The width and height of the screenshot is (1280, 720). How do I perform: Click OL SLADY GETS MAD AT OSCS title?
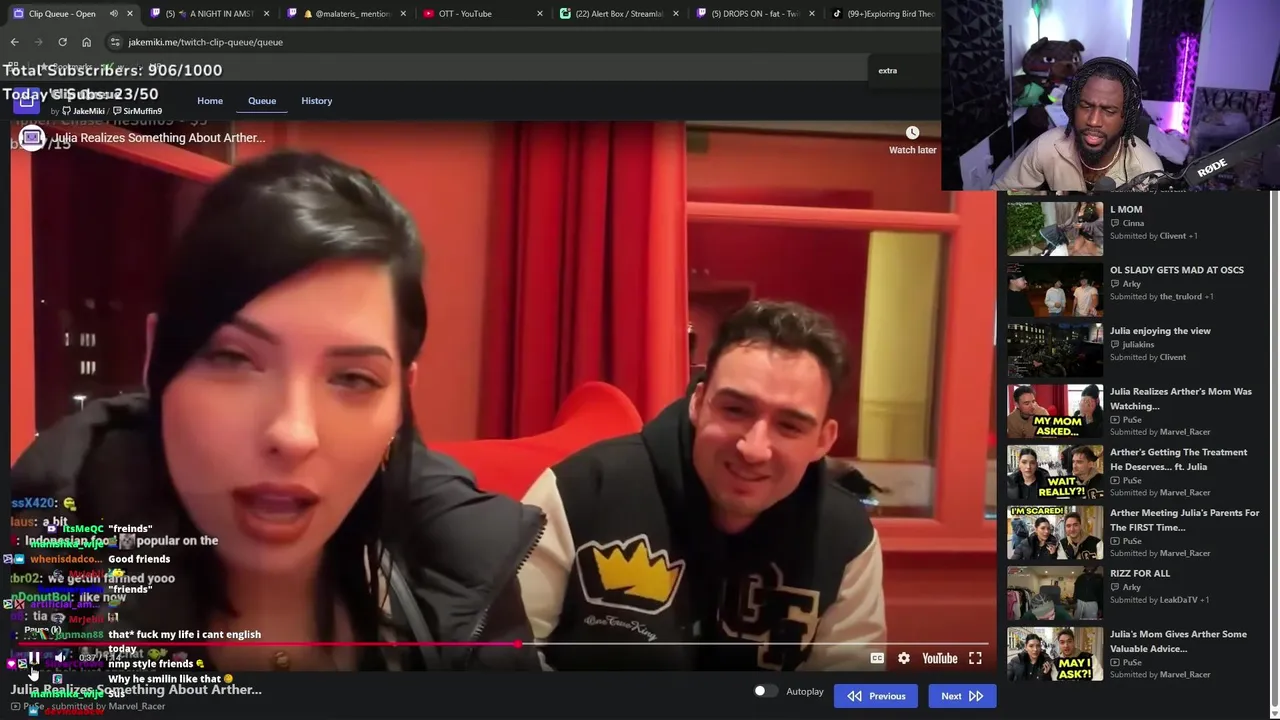pyautogui.click(x=1177, y=270)
